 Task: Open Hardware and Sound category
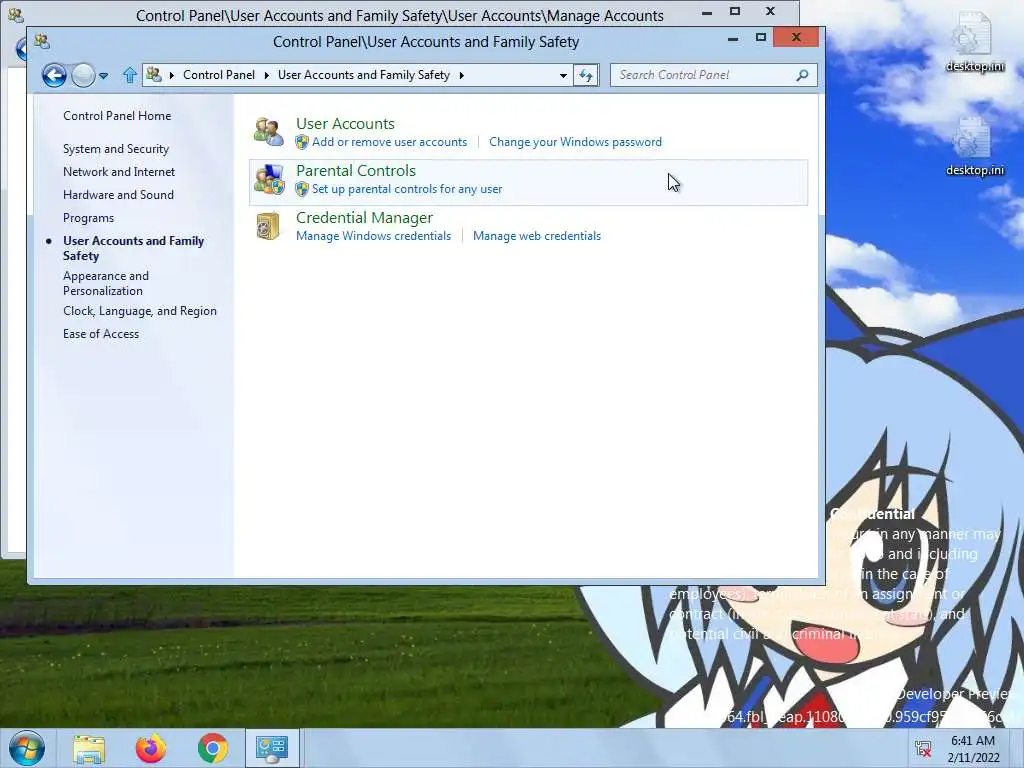coord(118,195)
